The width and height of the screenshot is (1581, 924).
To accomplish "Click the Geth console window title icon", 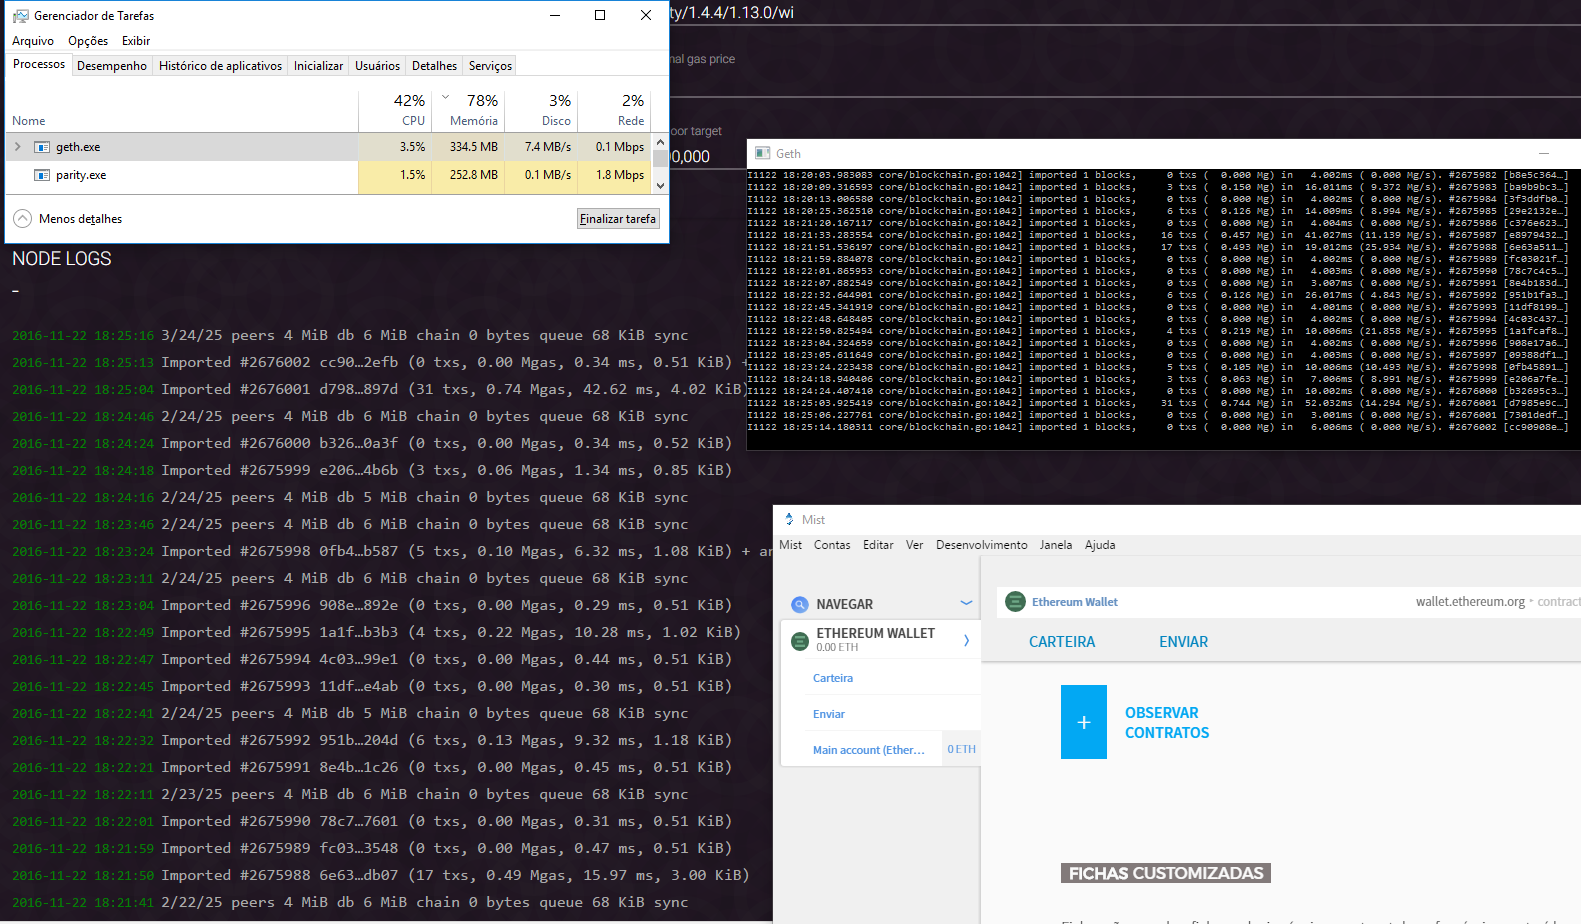I will [x=763, y=153].
